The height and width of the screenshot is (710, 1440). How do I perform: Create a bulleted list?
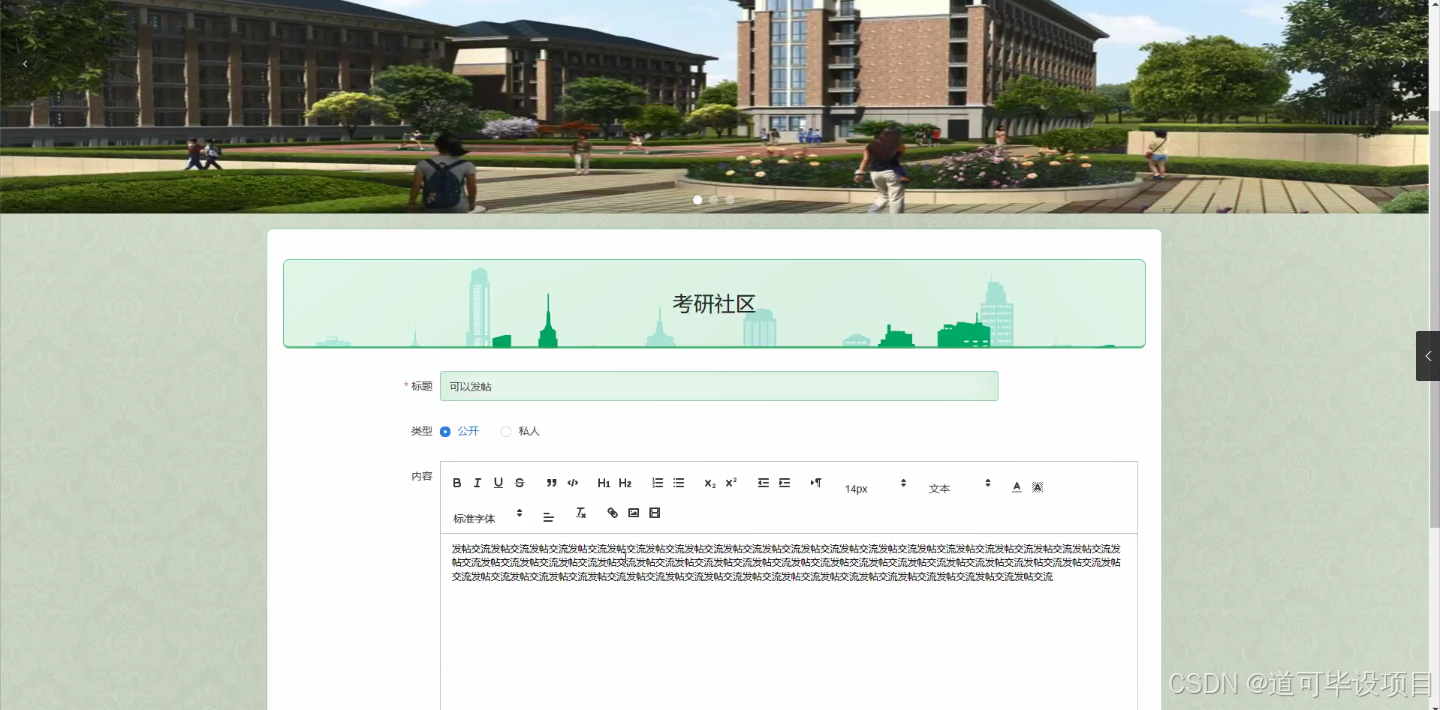point(678,483)
